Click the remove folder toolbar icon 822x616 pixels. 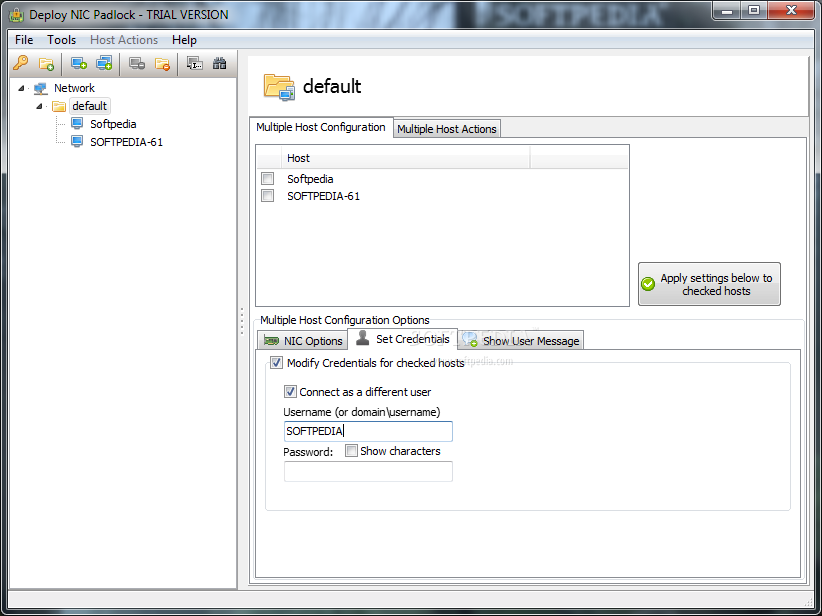163,64
